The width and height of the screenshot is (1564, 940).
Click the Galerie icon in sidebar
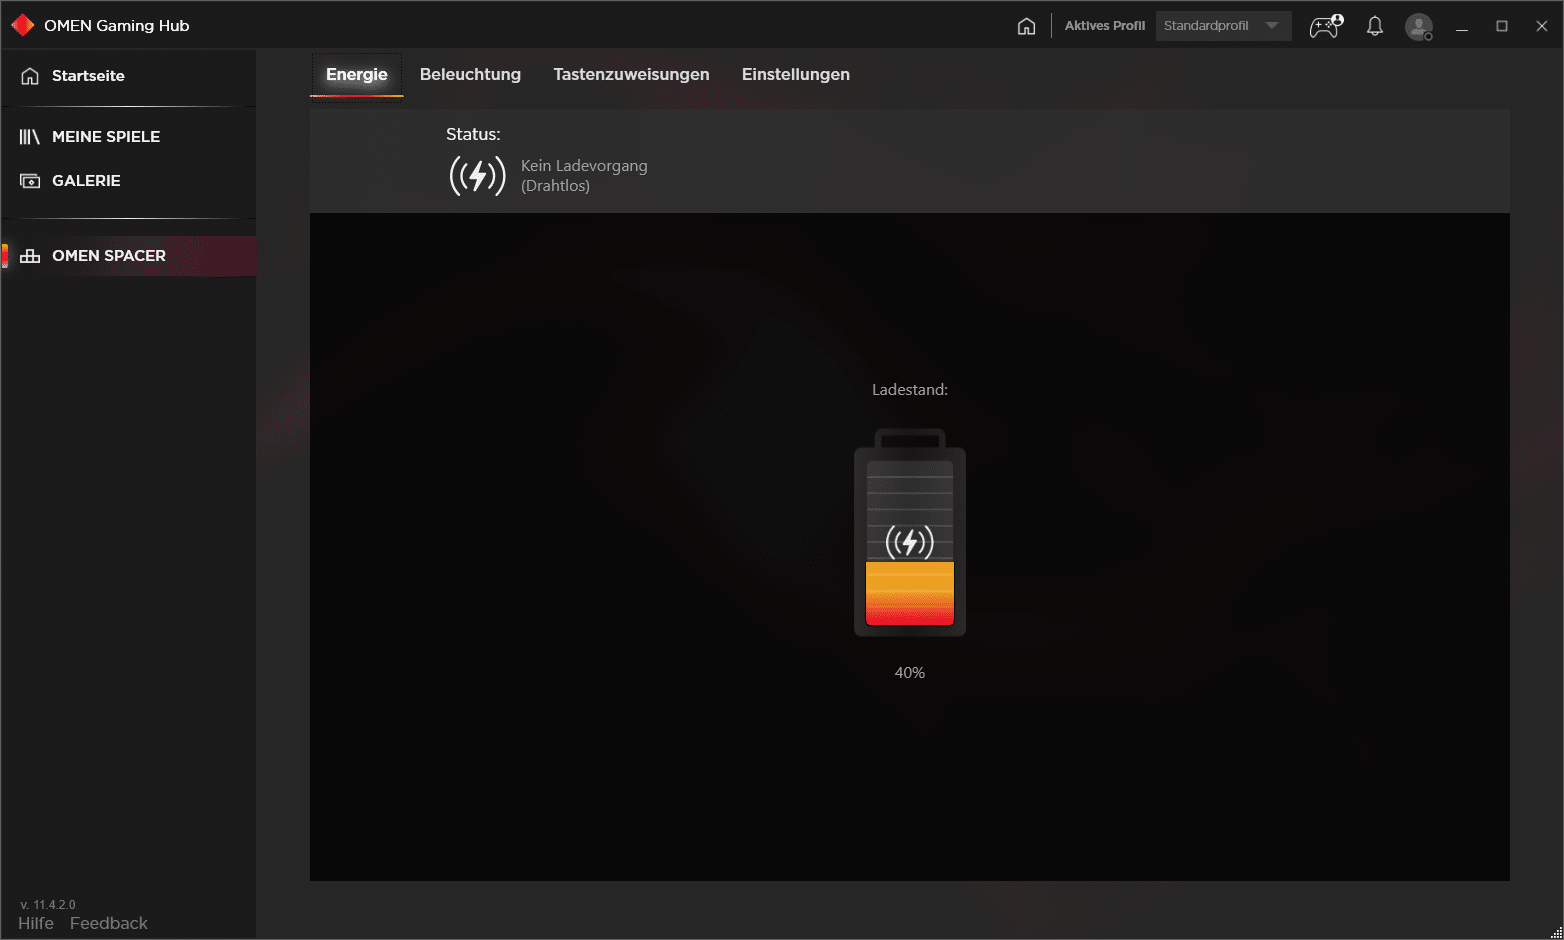[x=30, y=181]
